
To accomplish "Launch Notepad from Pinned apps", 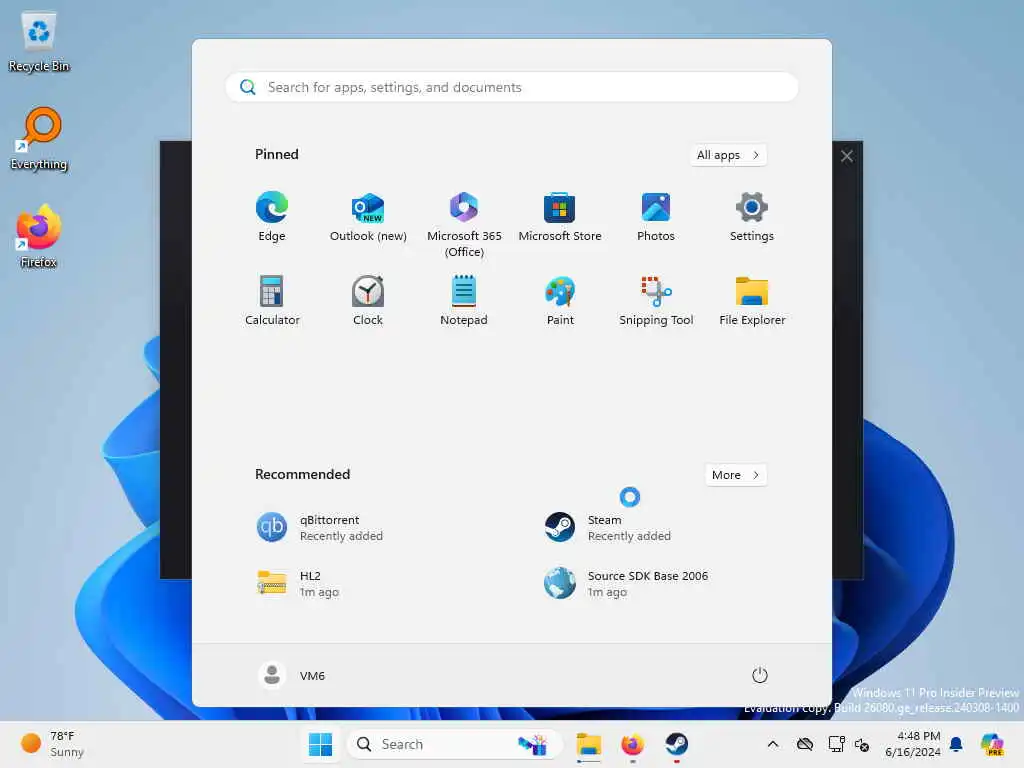I will pyautogui.click(x=464, y=300).
